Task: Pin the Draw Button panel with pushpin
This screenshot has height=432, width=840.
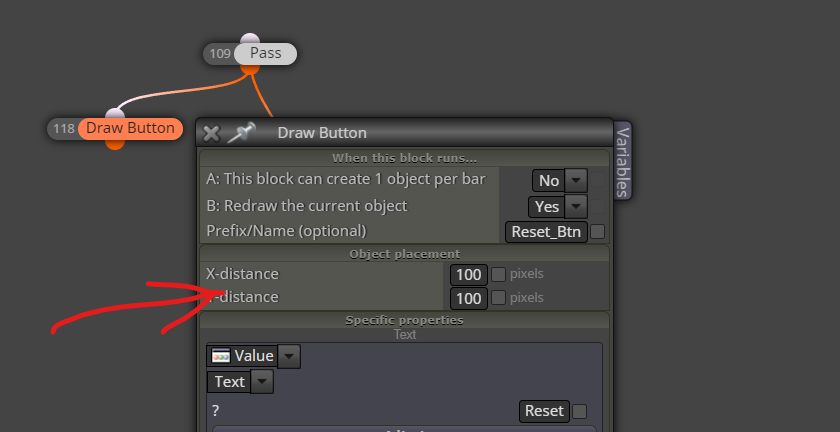Action: pyautogui.click(x=242, y=132)
